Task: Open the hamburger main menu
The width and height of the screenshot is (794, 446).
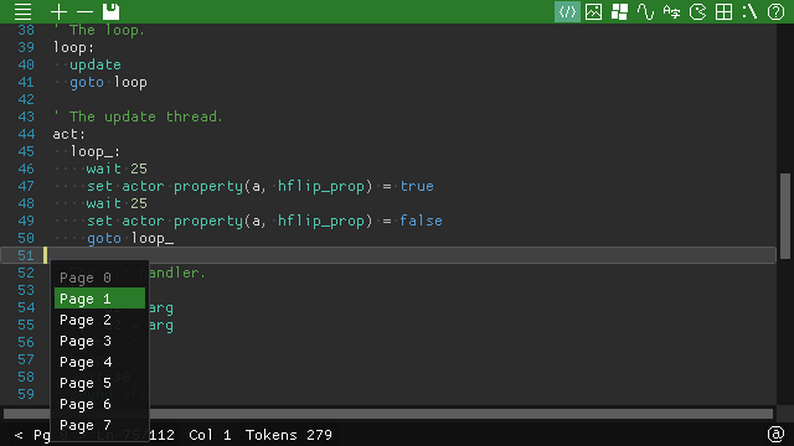Action: click(x=22, y=12)
